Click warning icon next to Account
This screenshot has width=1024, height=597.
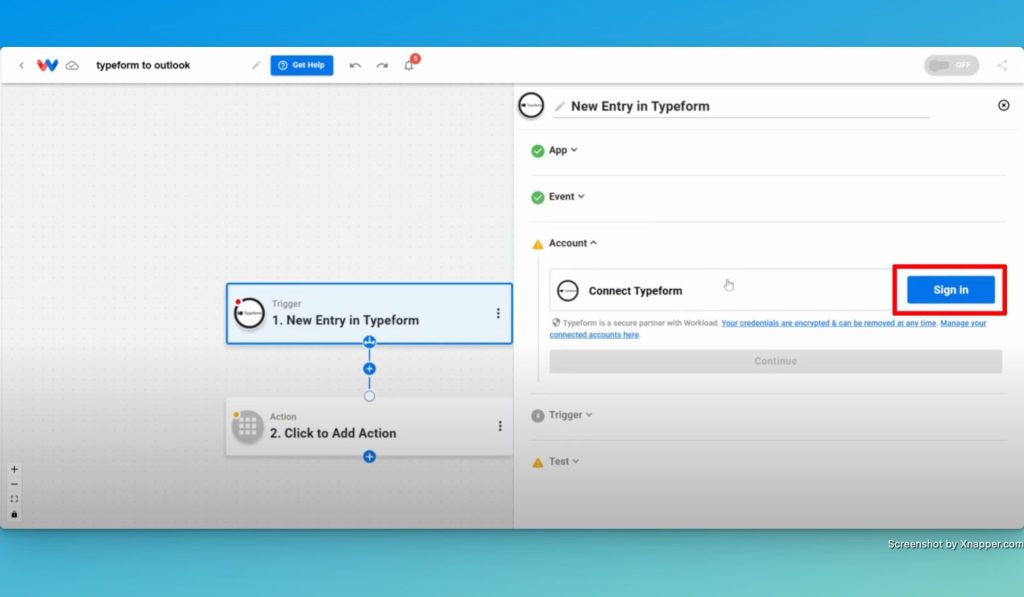[537, 244]
